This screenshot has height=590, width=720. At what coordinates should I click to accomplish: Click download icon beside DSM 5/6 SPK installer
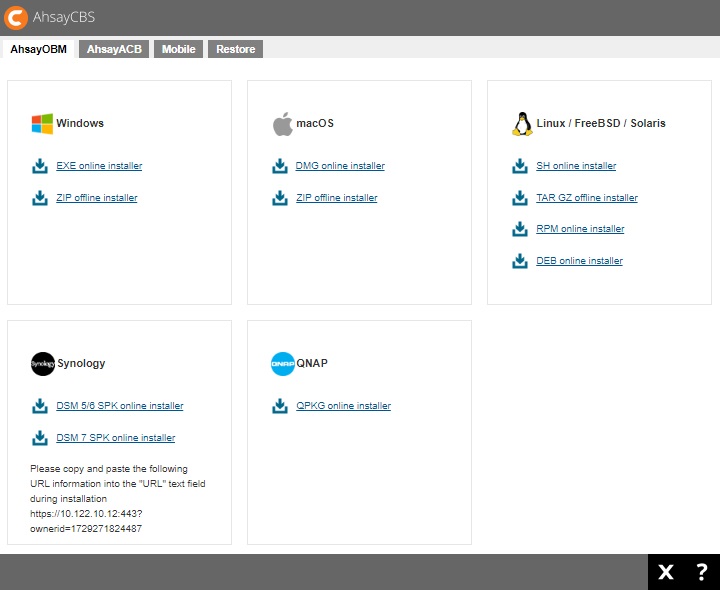tap(40, 406)
